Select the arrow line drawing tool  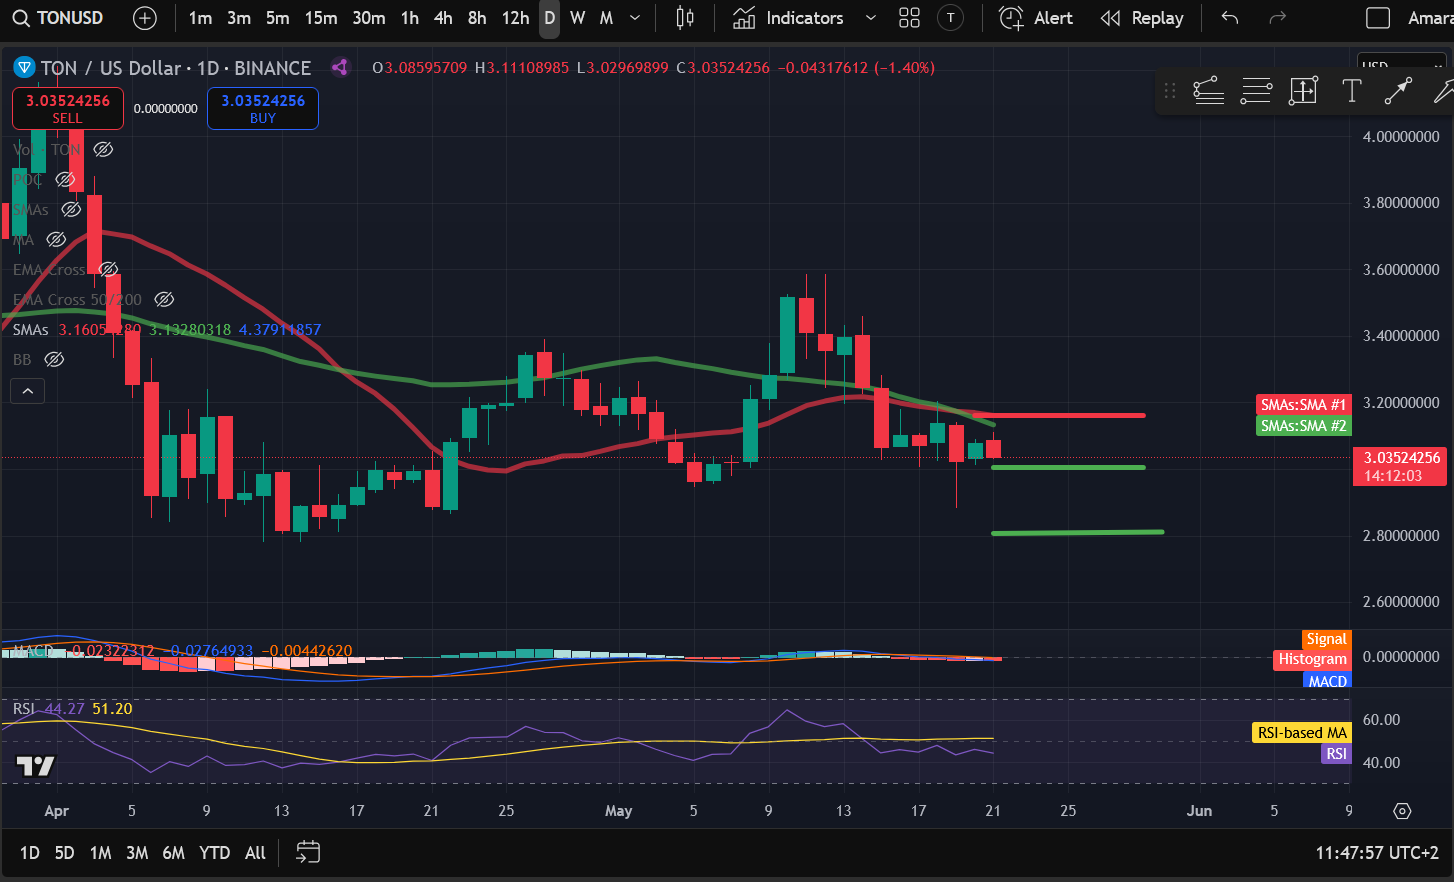1398,91
